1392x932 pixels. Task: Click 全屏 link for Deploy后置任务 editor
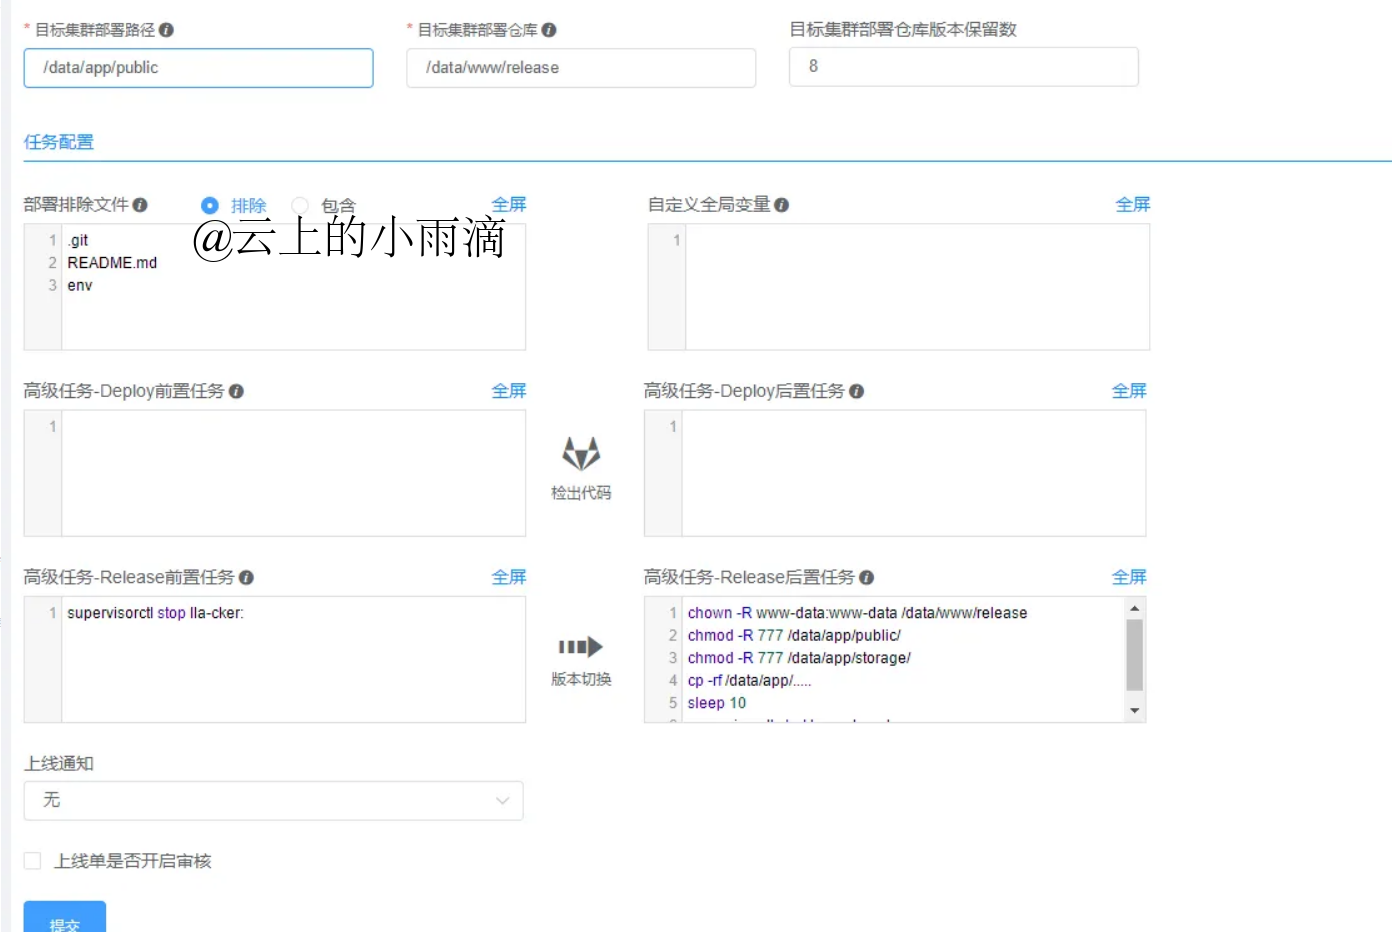click(1129, 391)
